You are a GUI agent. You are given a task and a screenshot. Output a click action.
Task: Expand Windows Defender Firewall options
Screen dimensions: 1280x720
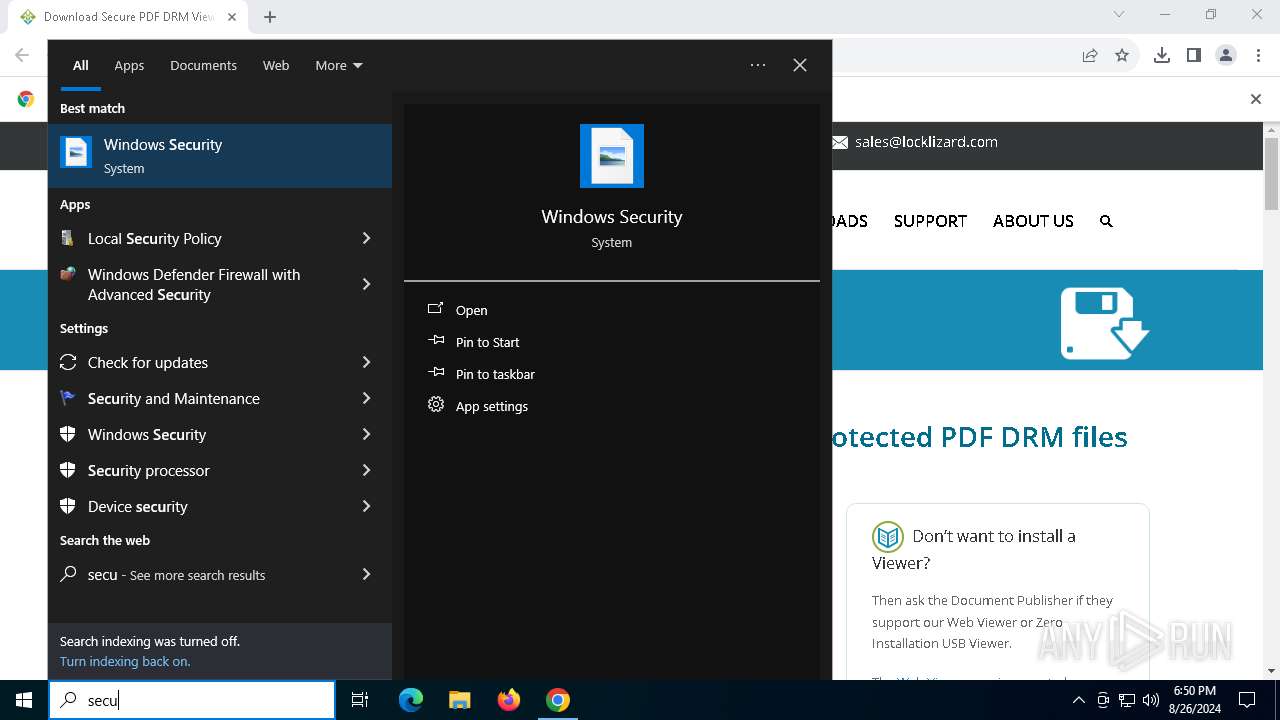pyautogui.click(x=366, y=284)
